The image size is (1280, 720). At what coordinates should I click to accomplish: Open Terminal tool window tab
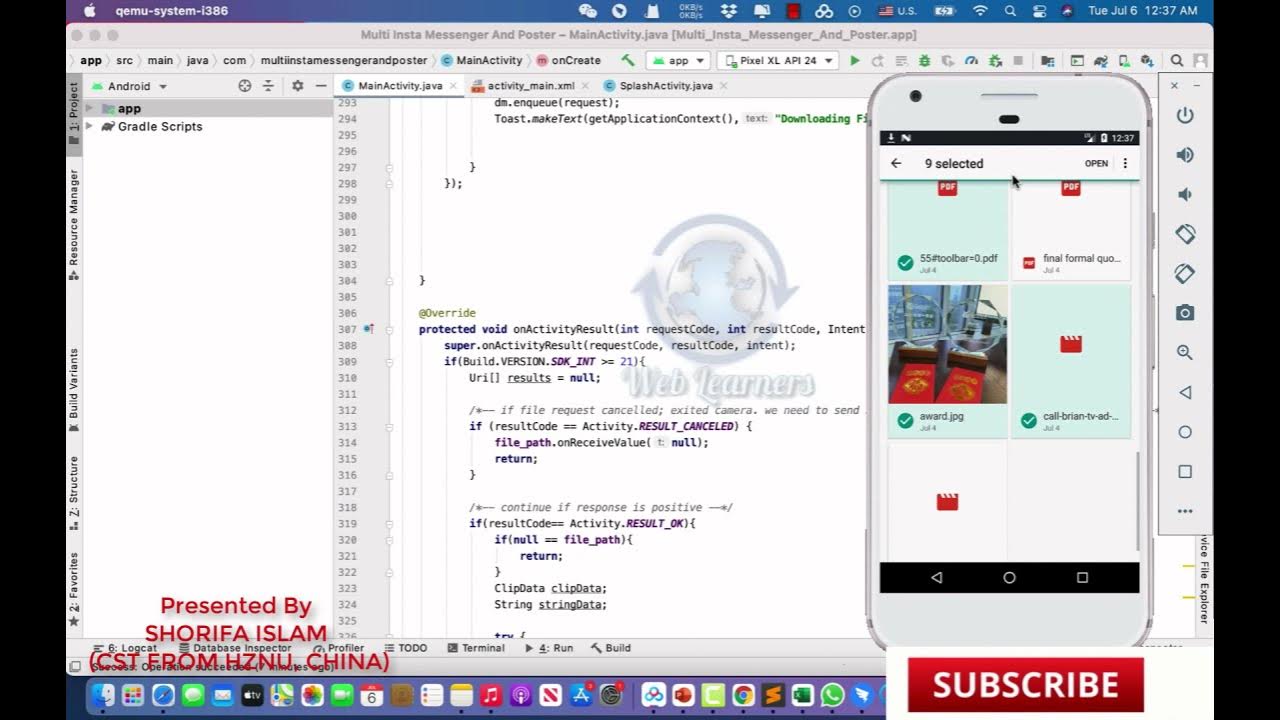[476, 648]
